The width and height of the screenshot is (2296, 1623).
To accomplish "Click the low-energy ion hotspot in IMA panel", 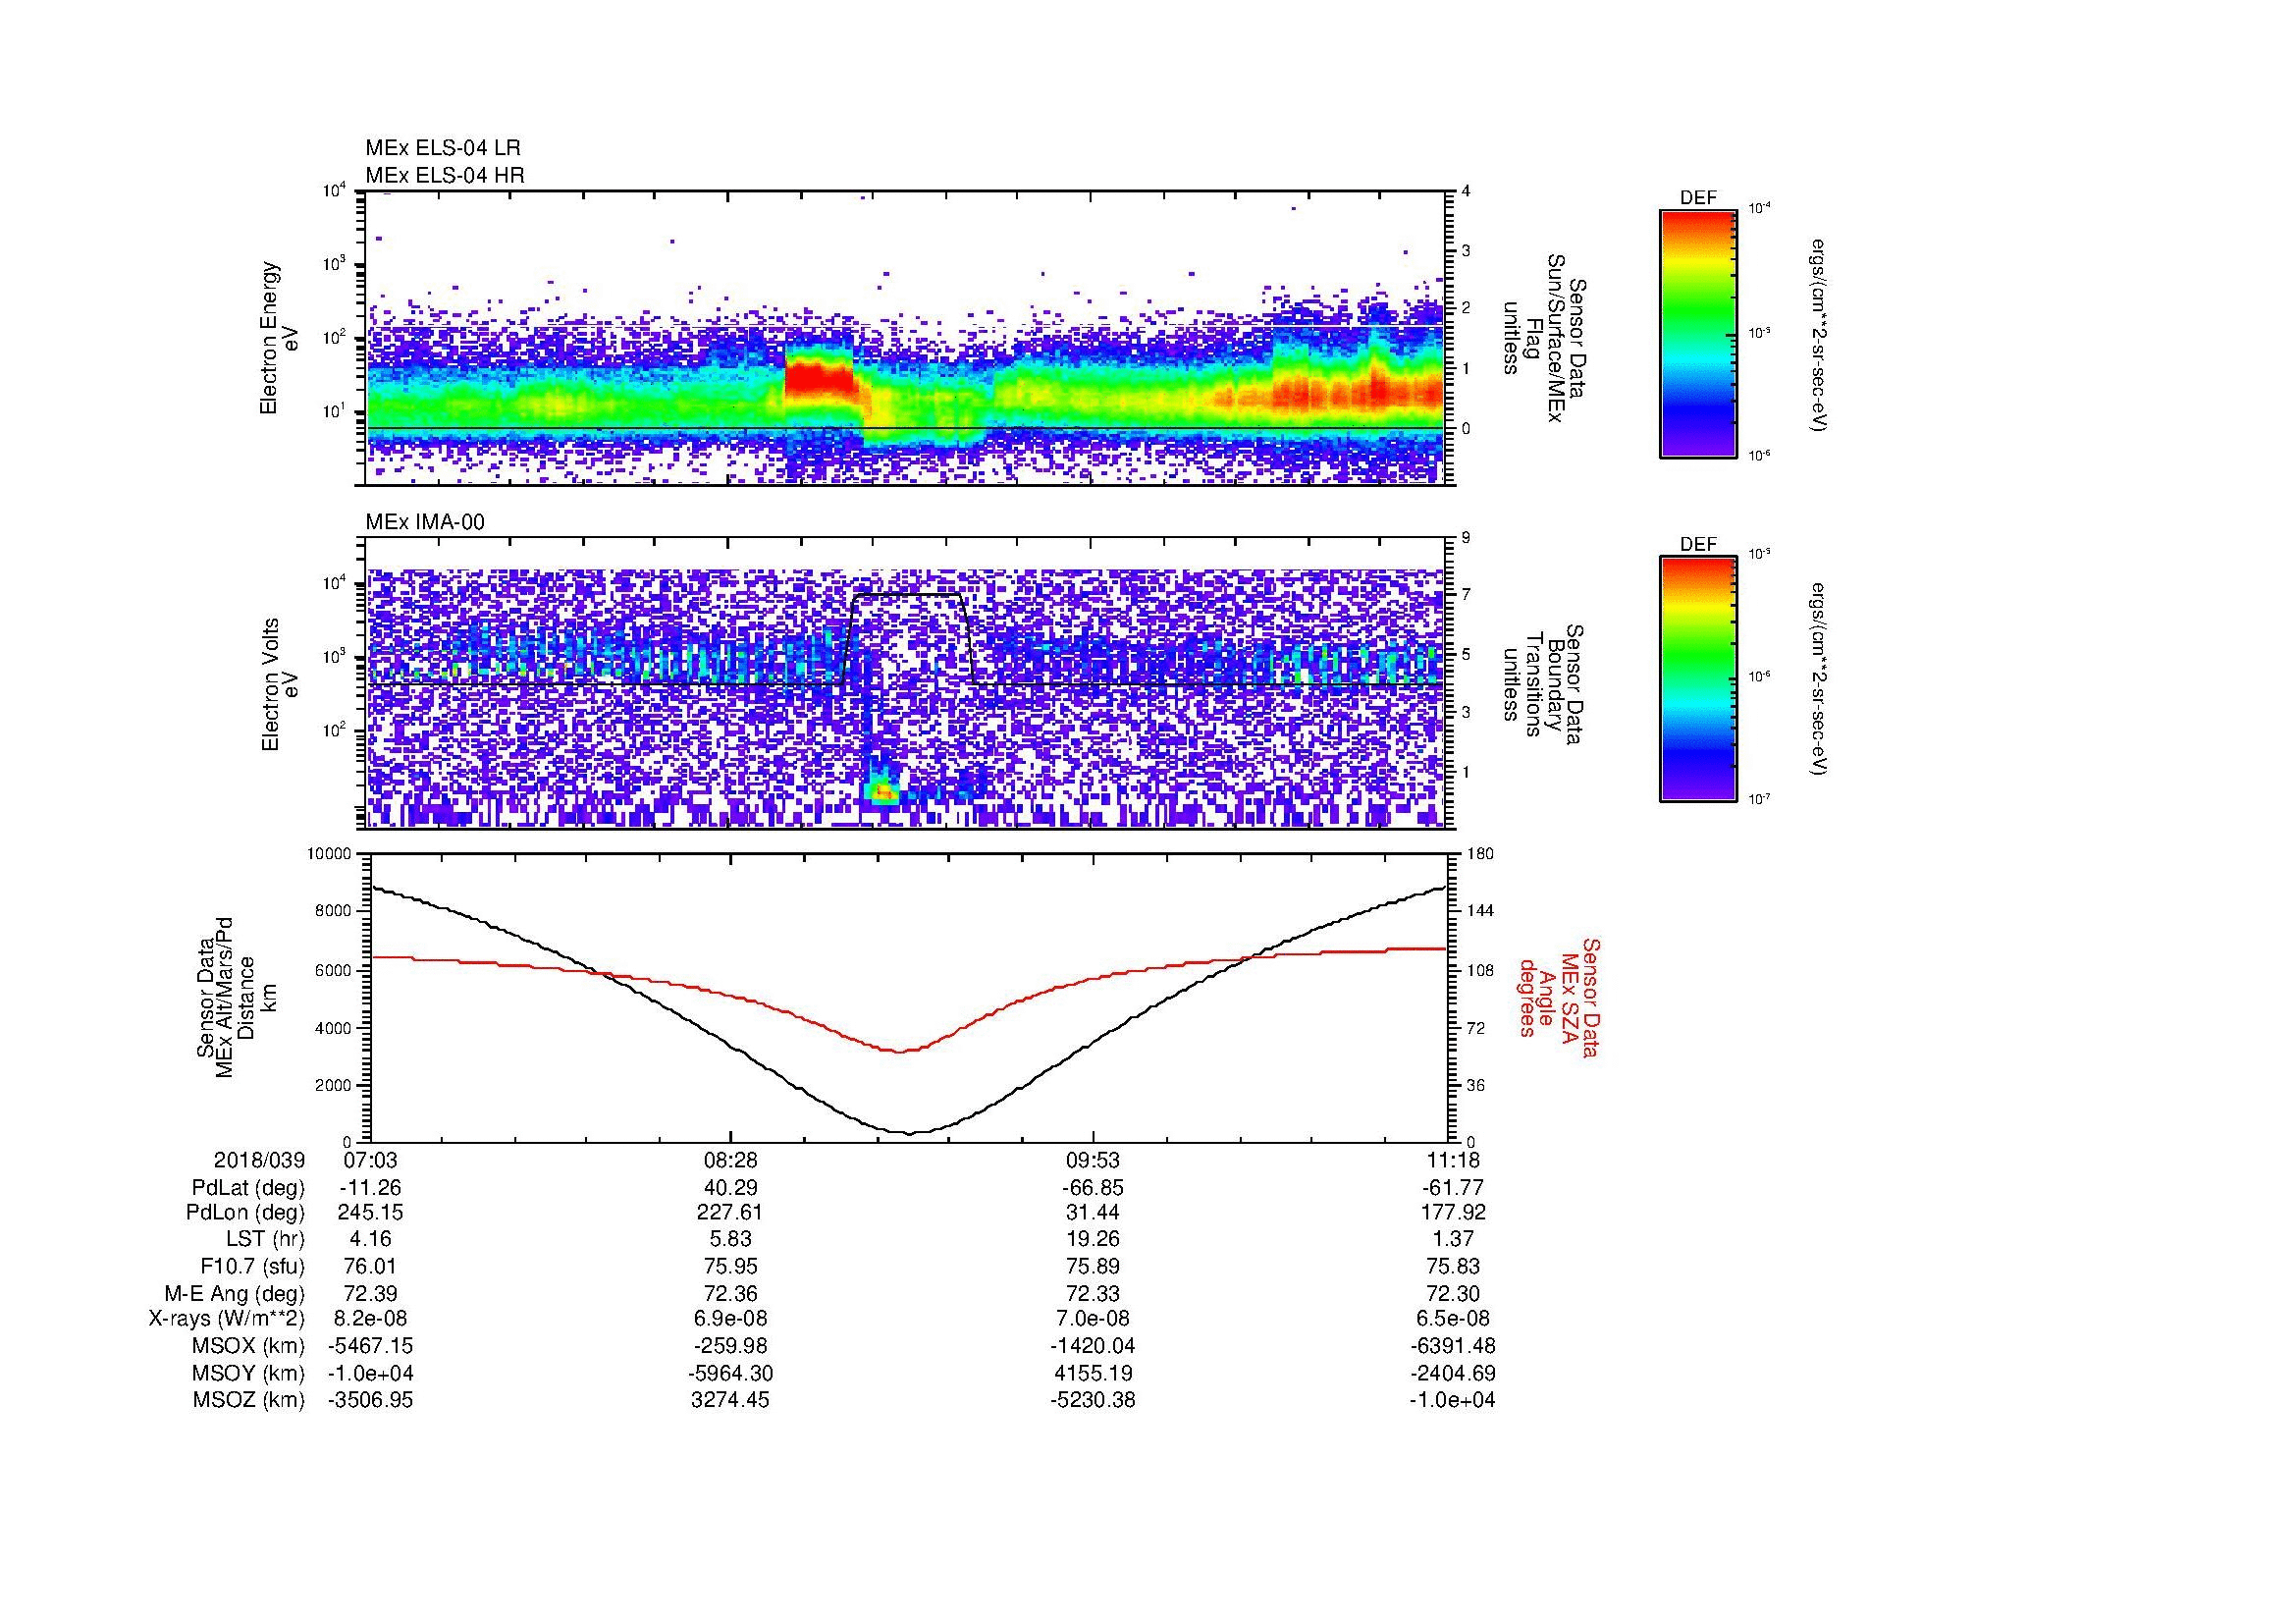I will [883, 791].
